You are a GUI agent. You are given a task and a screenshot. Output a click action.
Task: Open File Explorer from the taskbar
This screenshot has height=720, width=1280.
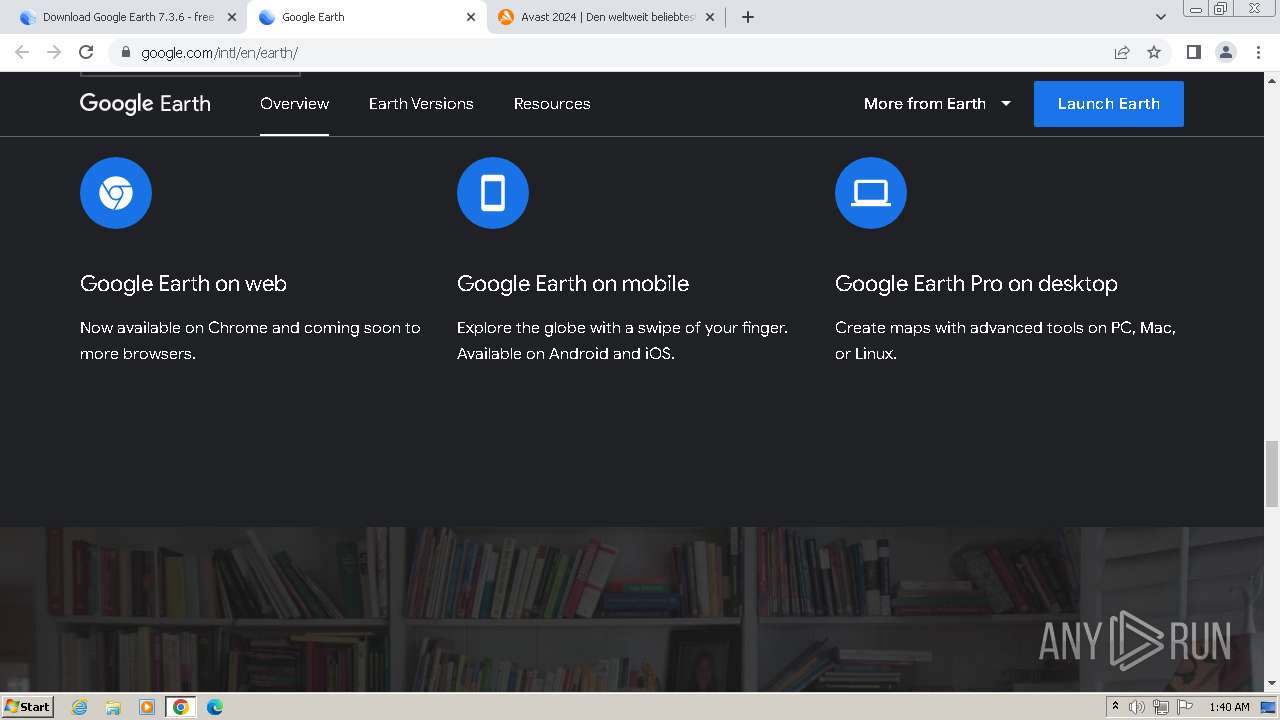tap(113, 707)
